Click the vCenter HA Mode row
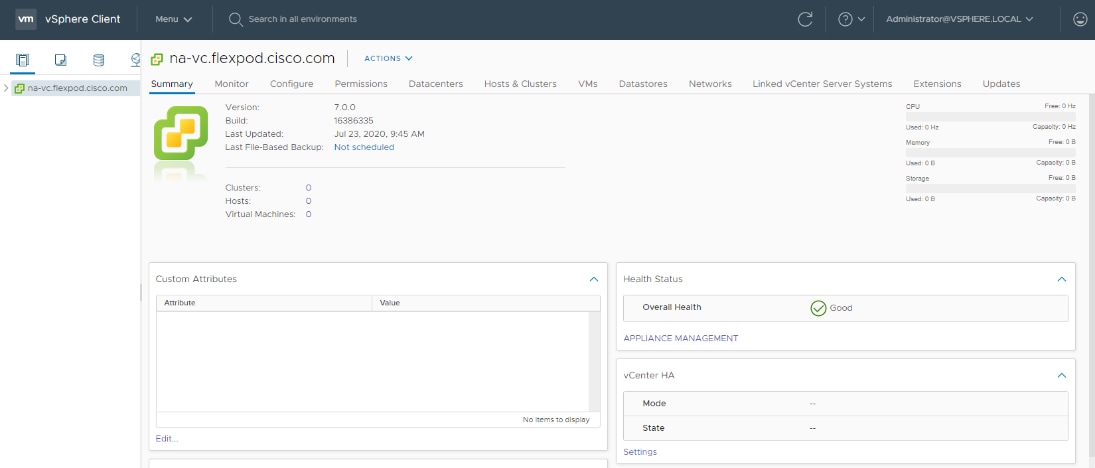Viewport: 1095px width, 468px height. pos(845,404)
